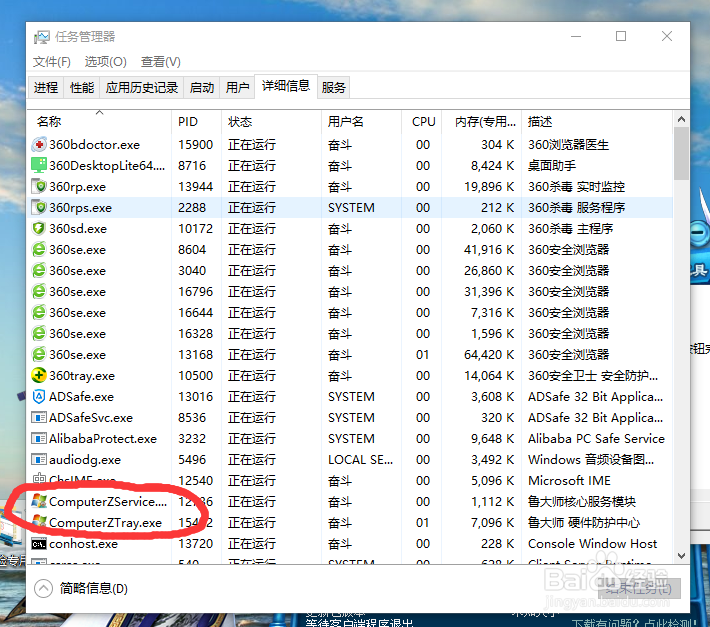710x627 pixels.
Task: Select PID cell 13720
Action: click(195, 543)
